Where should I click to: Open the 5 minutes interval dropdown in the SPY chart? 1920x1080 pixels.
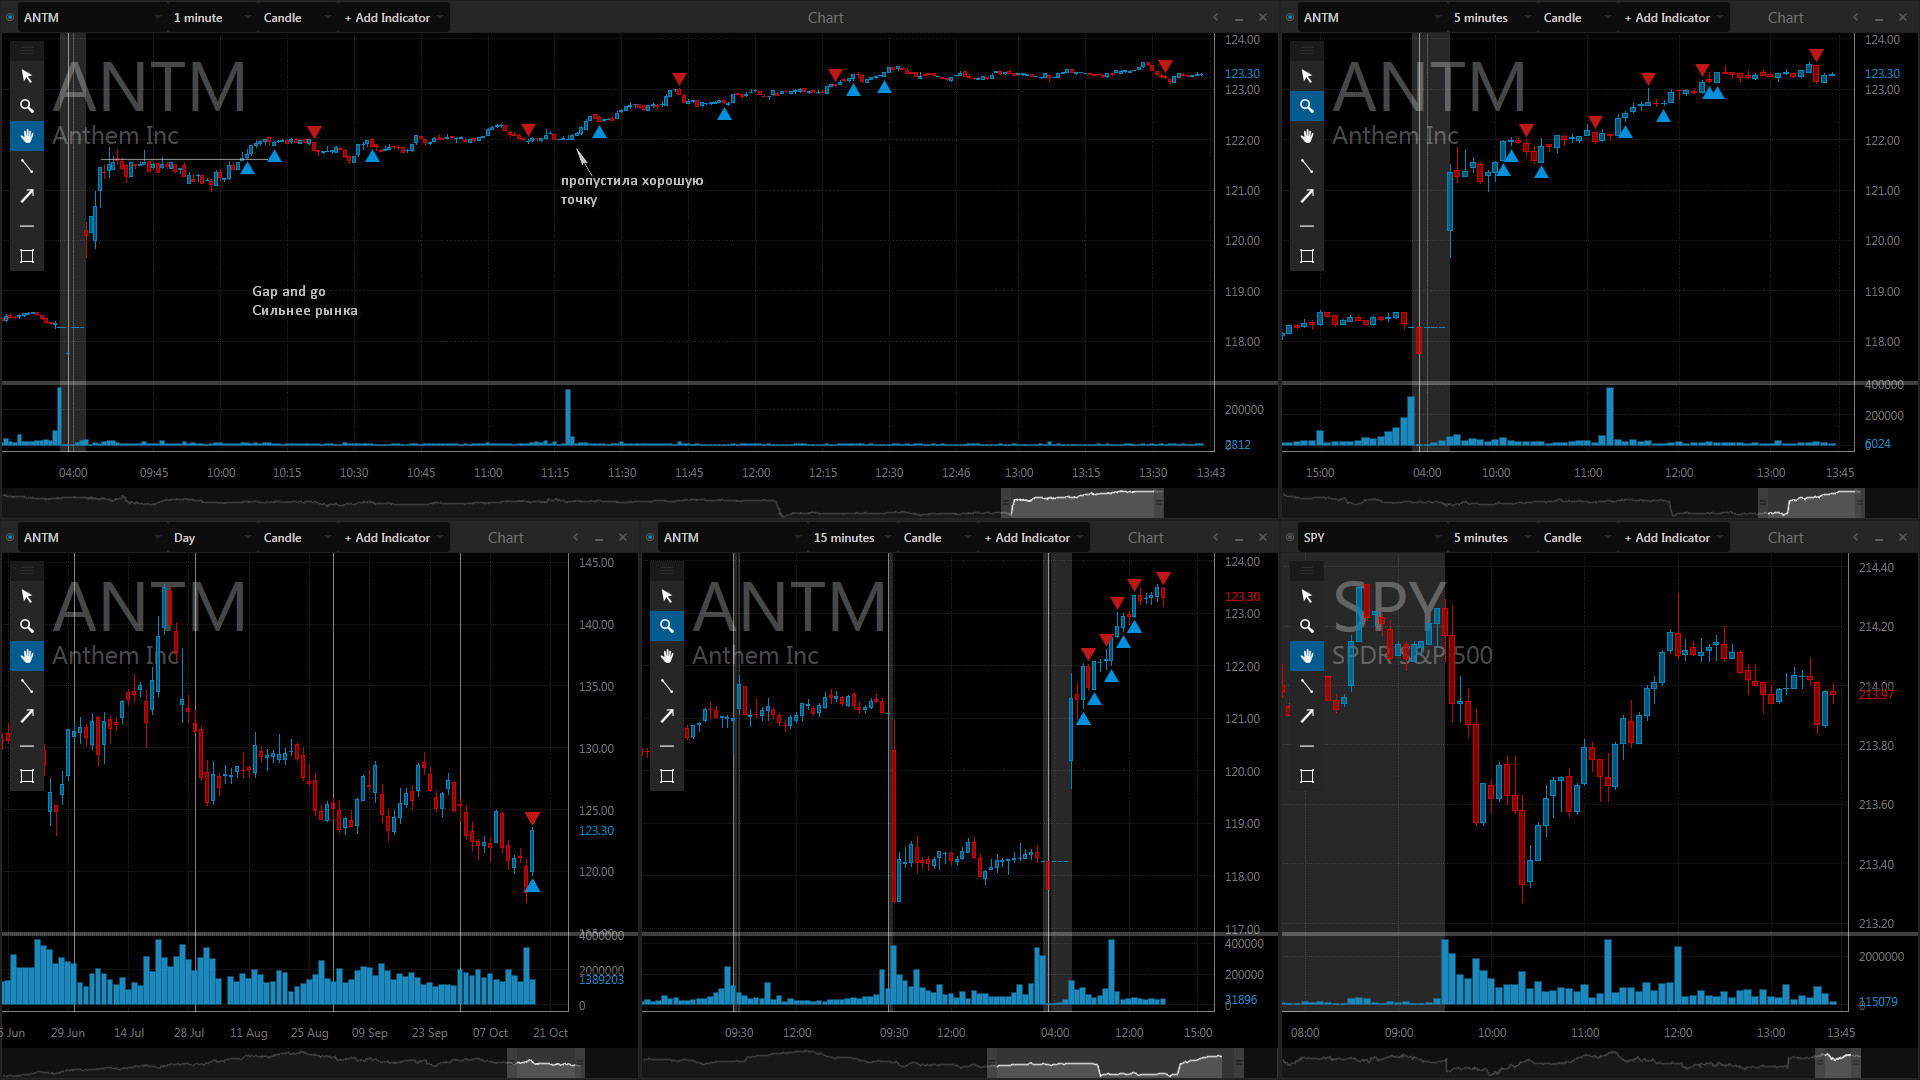(x=1491, y=538)
